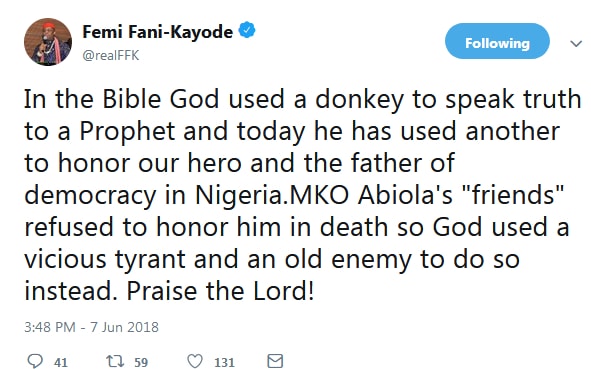Viewport: 591px width, 369px height.
Task: View the 59 retweets count
Action: pyautogui.click(x=141, y=363)
